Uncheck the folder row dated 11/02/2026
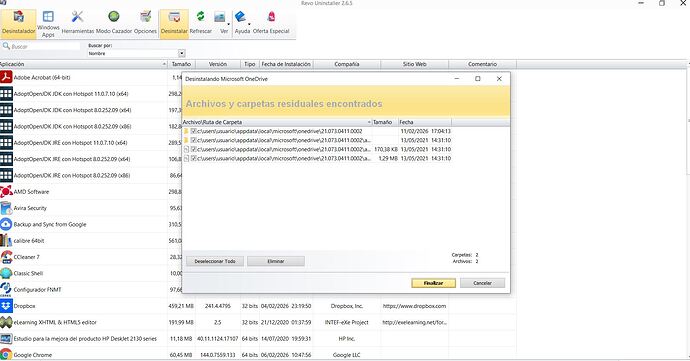The height and width of the screenshot is (361, 690). [194, 131]
